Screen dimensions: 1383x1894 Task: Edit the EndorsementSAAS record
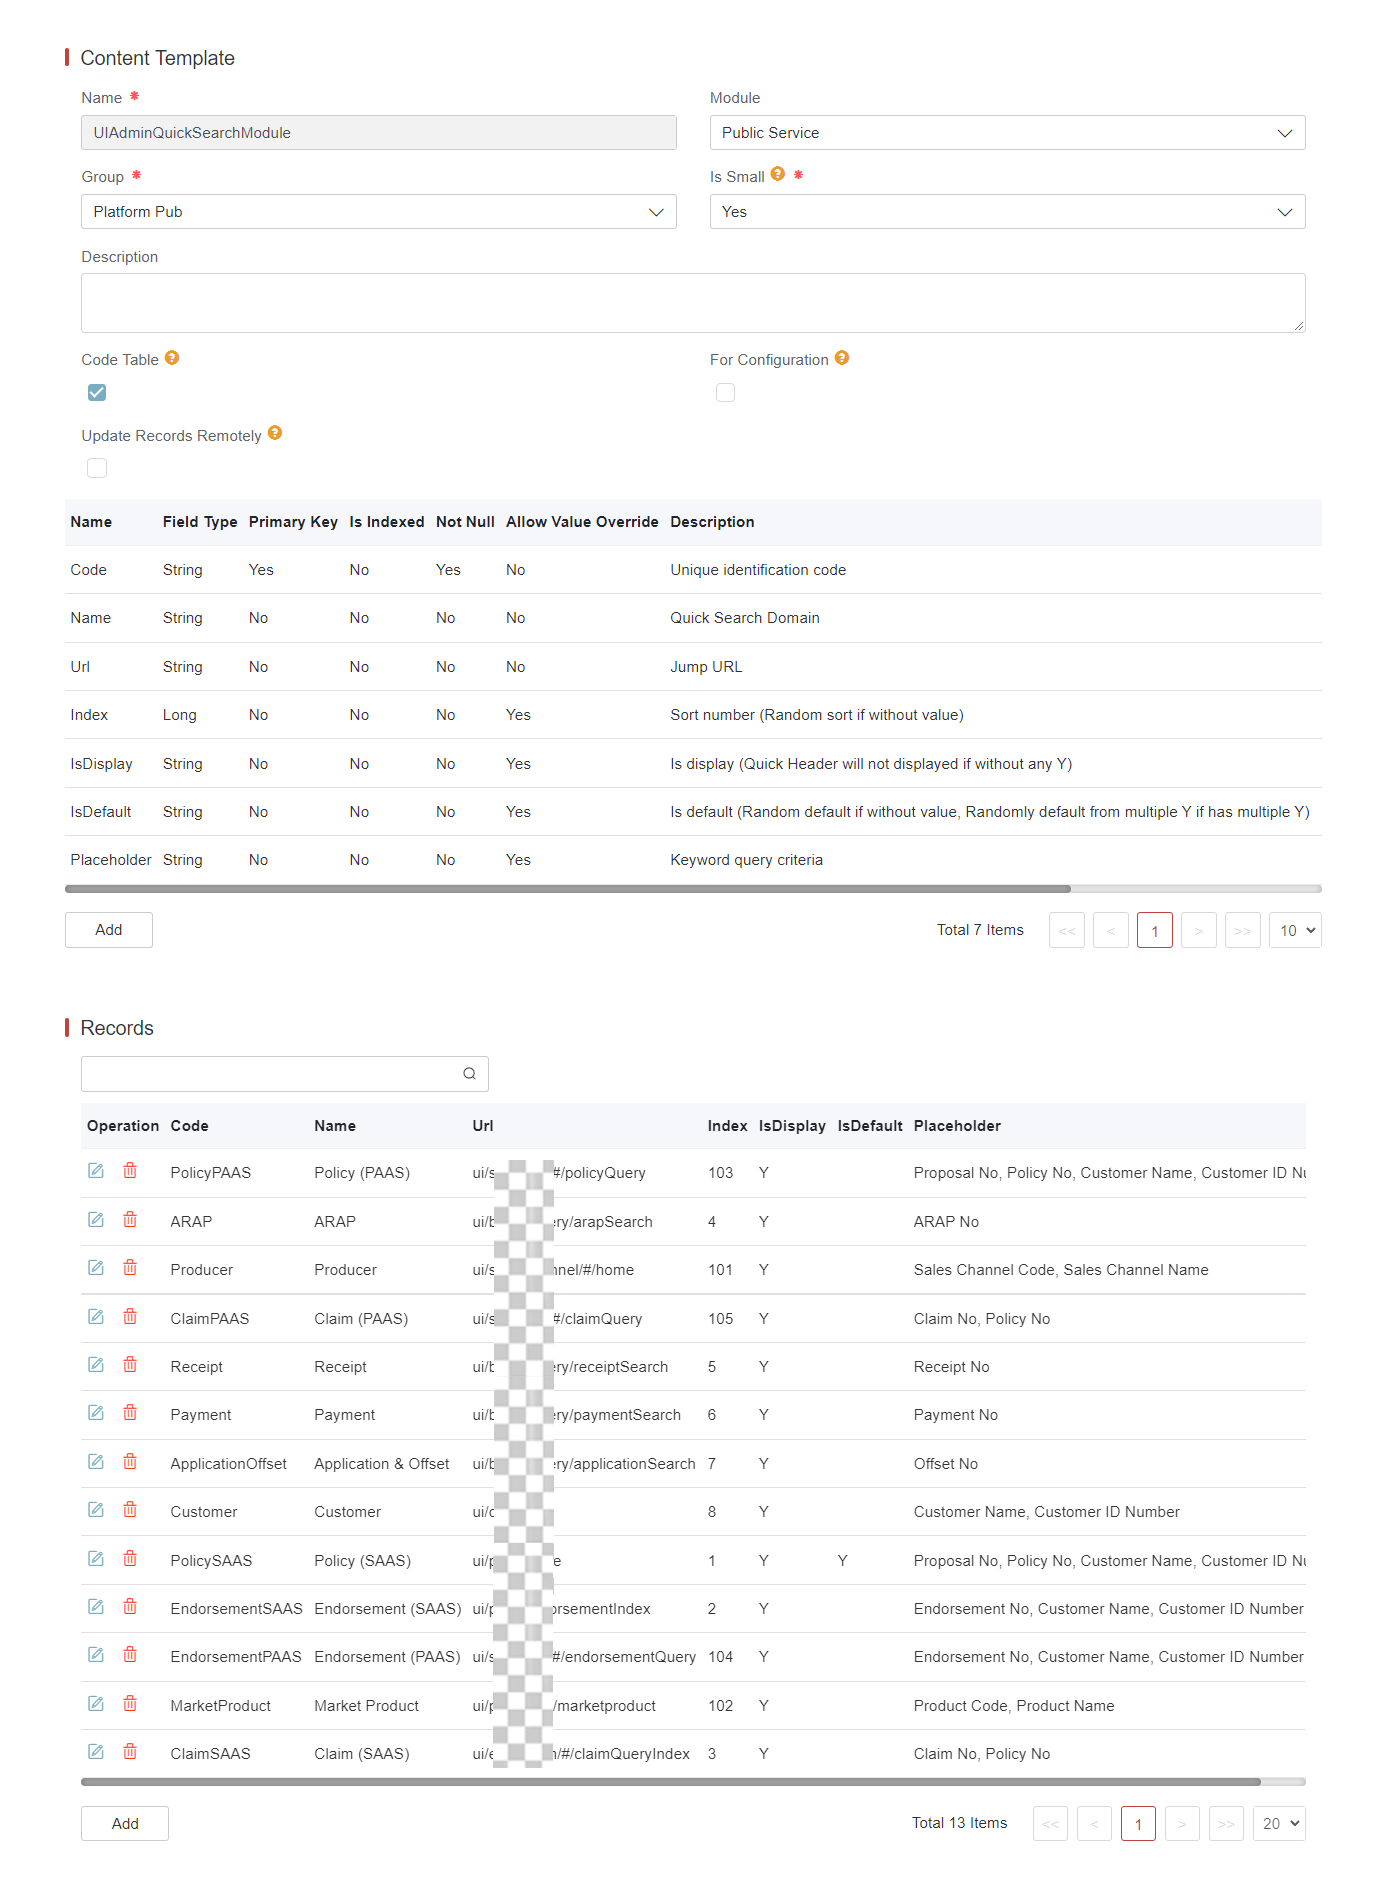(x=96, y=1607)
